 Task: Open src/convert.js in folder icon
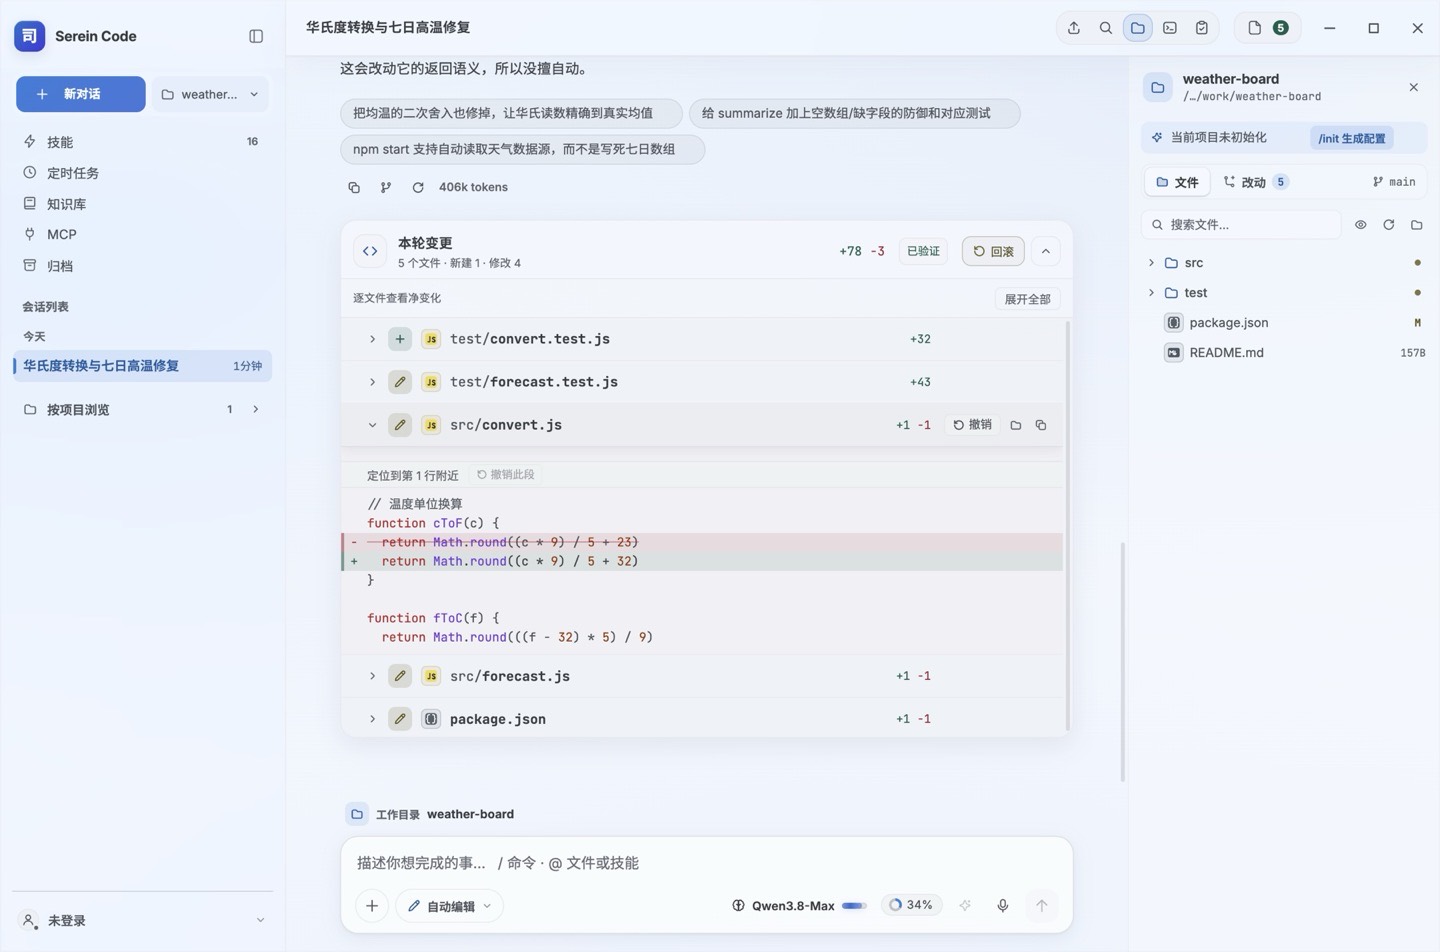tap(1016, 425)
